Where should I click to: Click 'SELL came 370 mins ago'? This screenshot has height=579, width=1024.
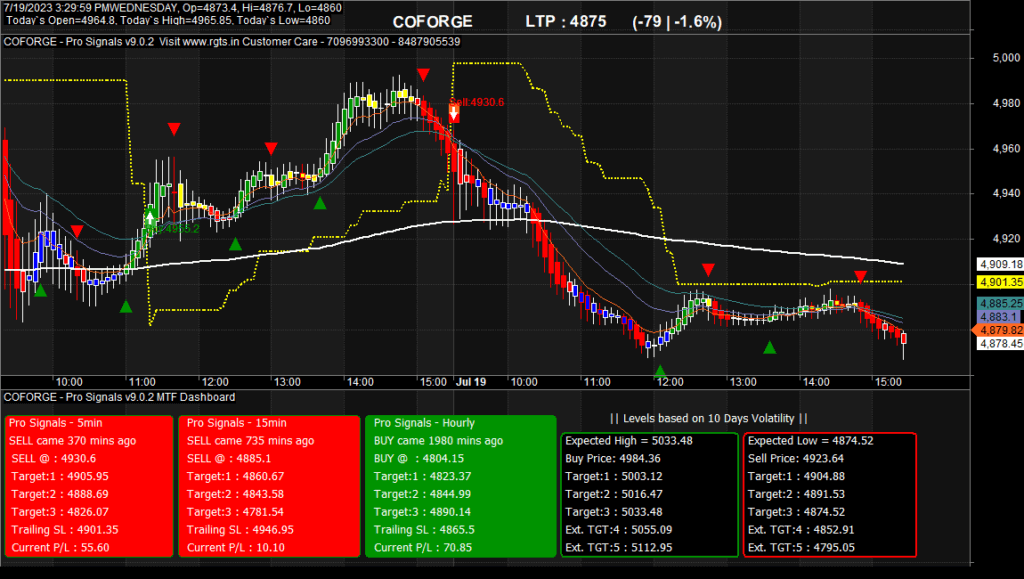point(72,441)
